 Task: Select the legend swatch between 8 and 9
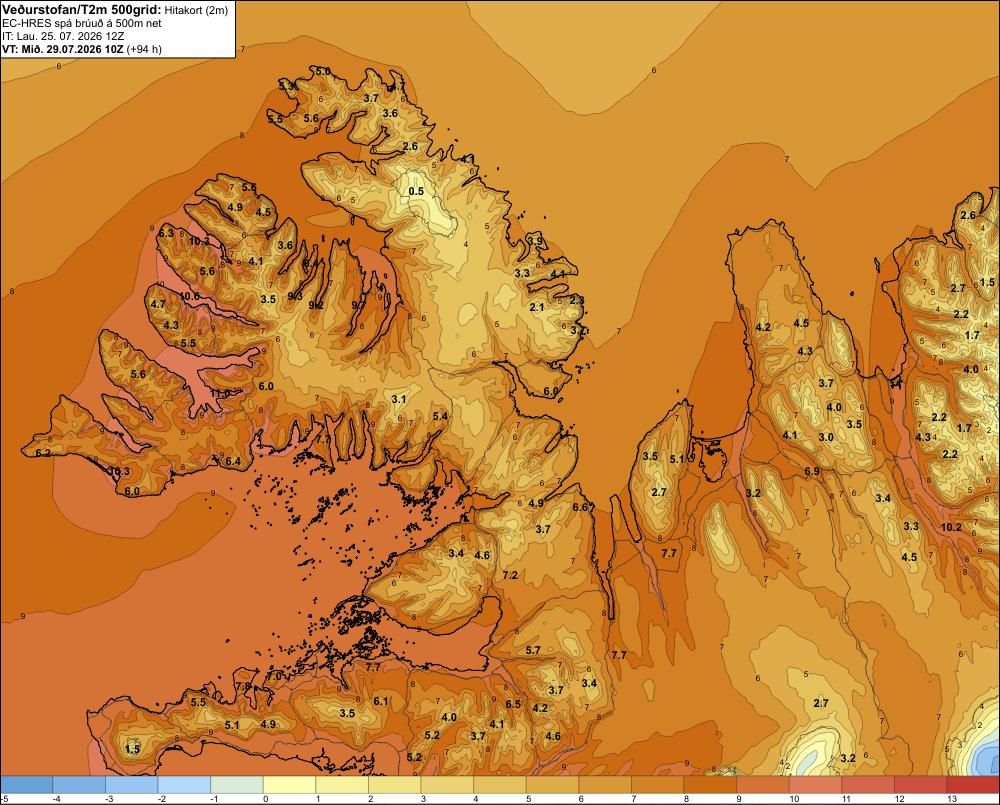[x=710, y=785]
